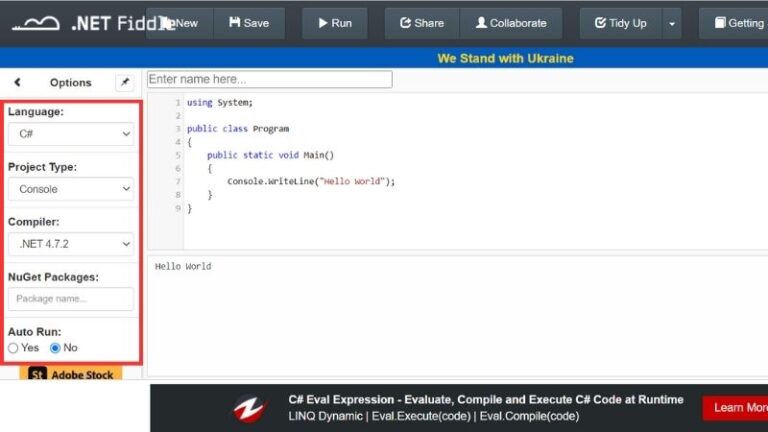The height and width of the screenshot is (432, 768).
Task: Open the Language dropdown showing C#
Action: coord(70,133)
